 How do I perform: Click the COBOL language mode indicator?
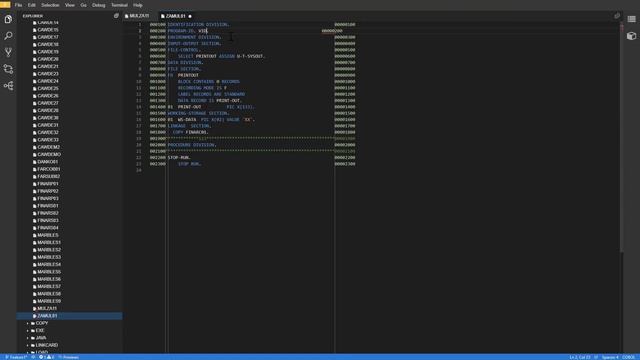628,357
